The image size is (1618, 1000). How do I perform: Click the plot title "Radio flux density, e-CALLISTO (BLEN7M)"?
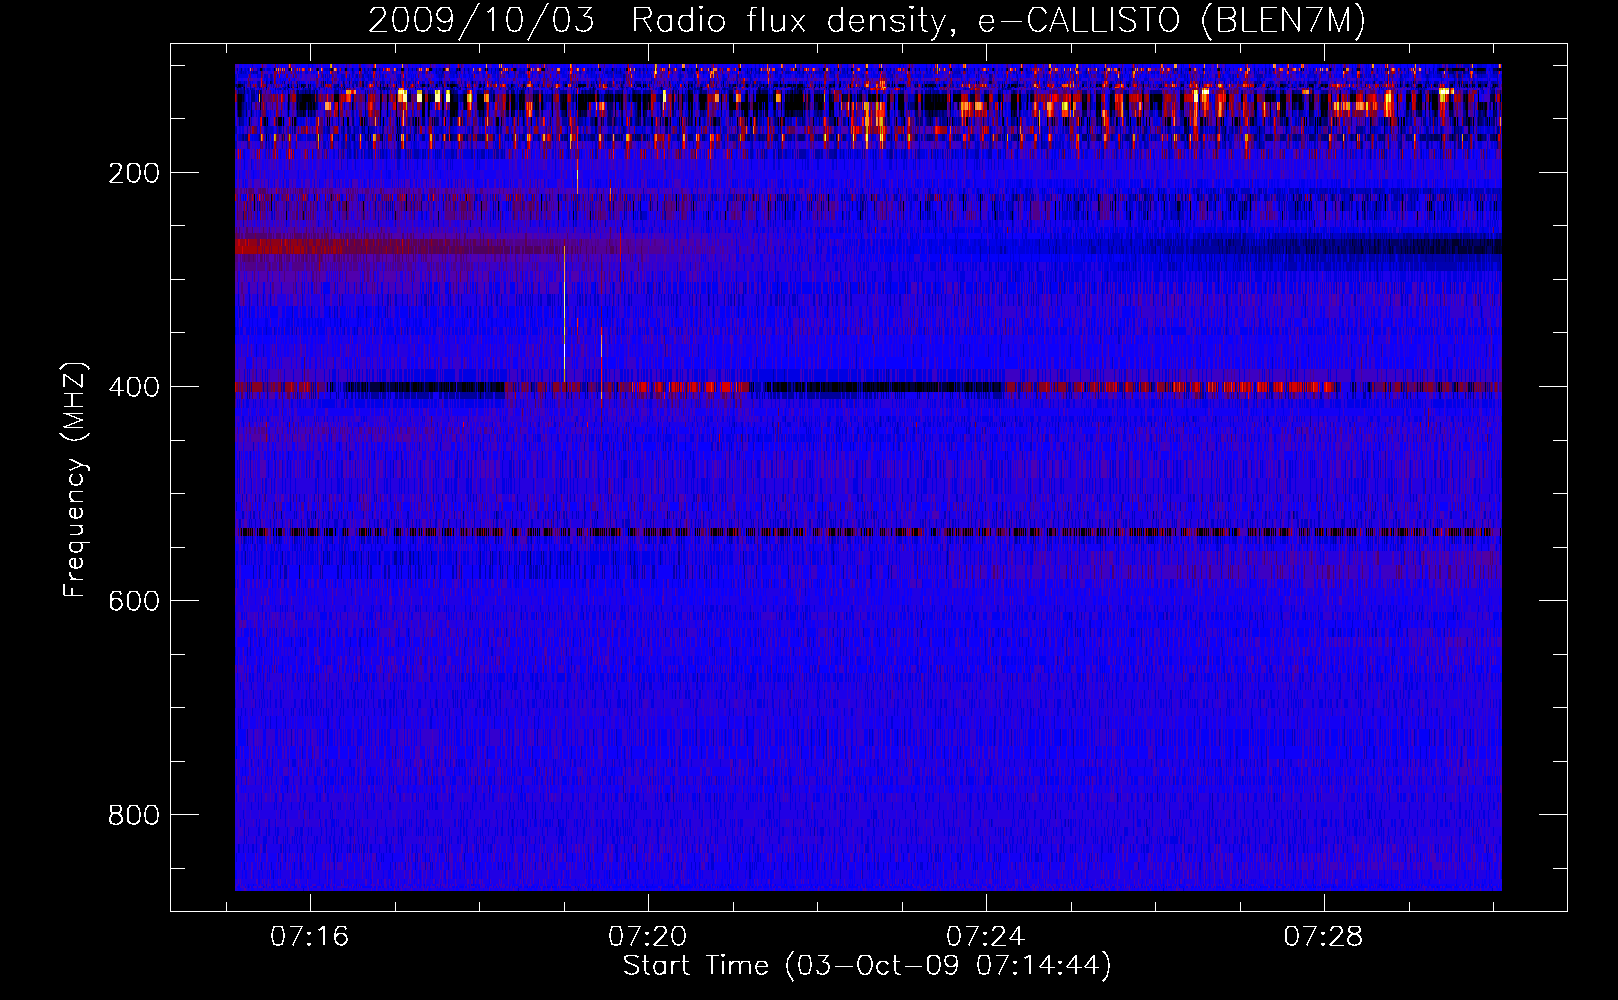click(x=998, y=21)
